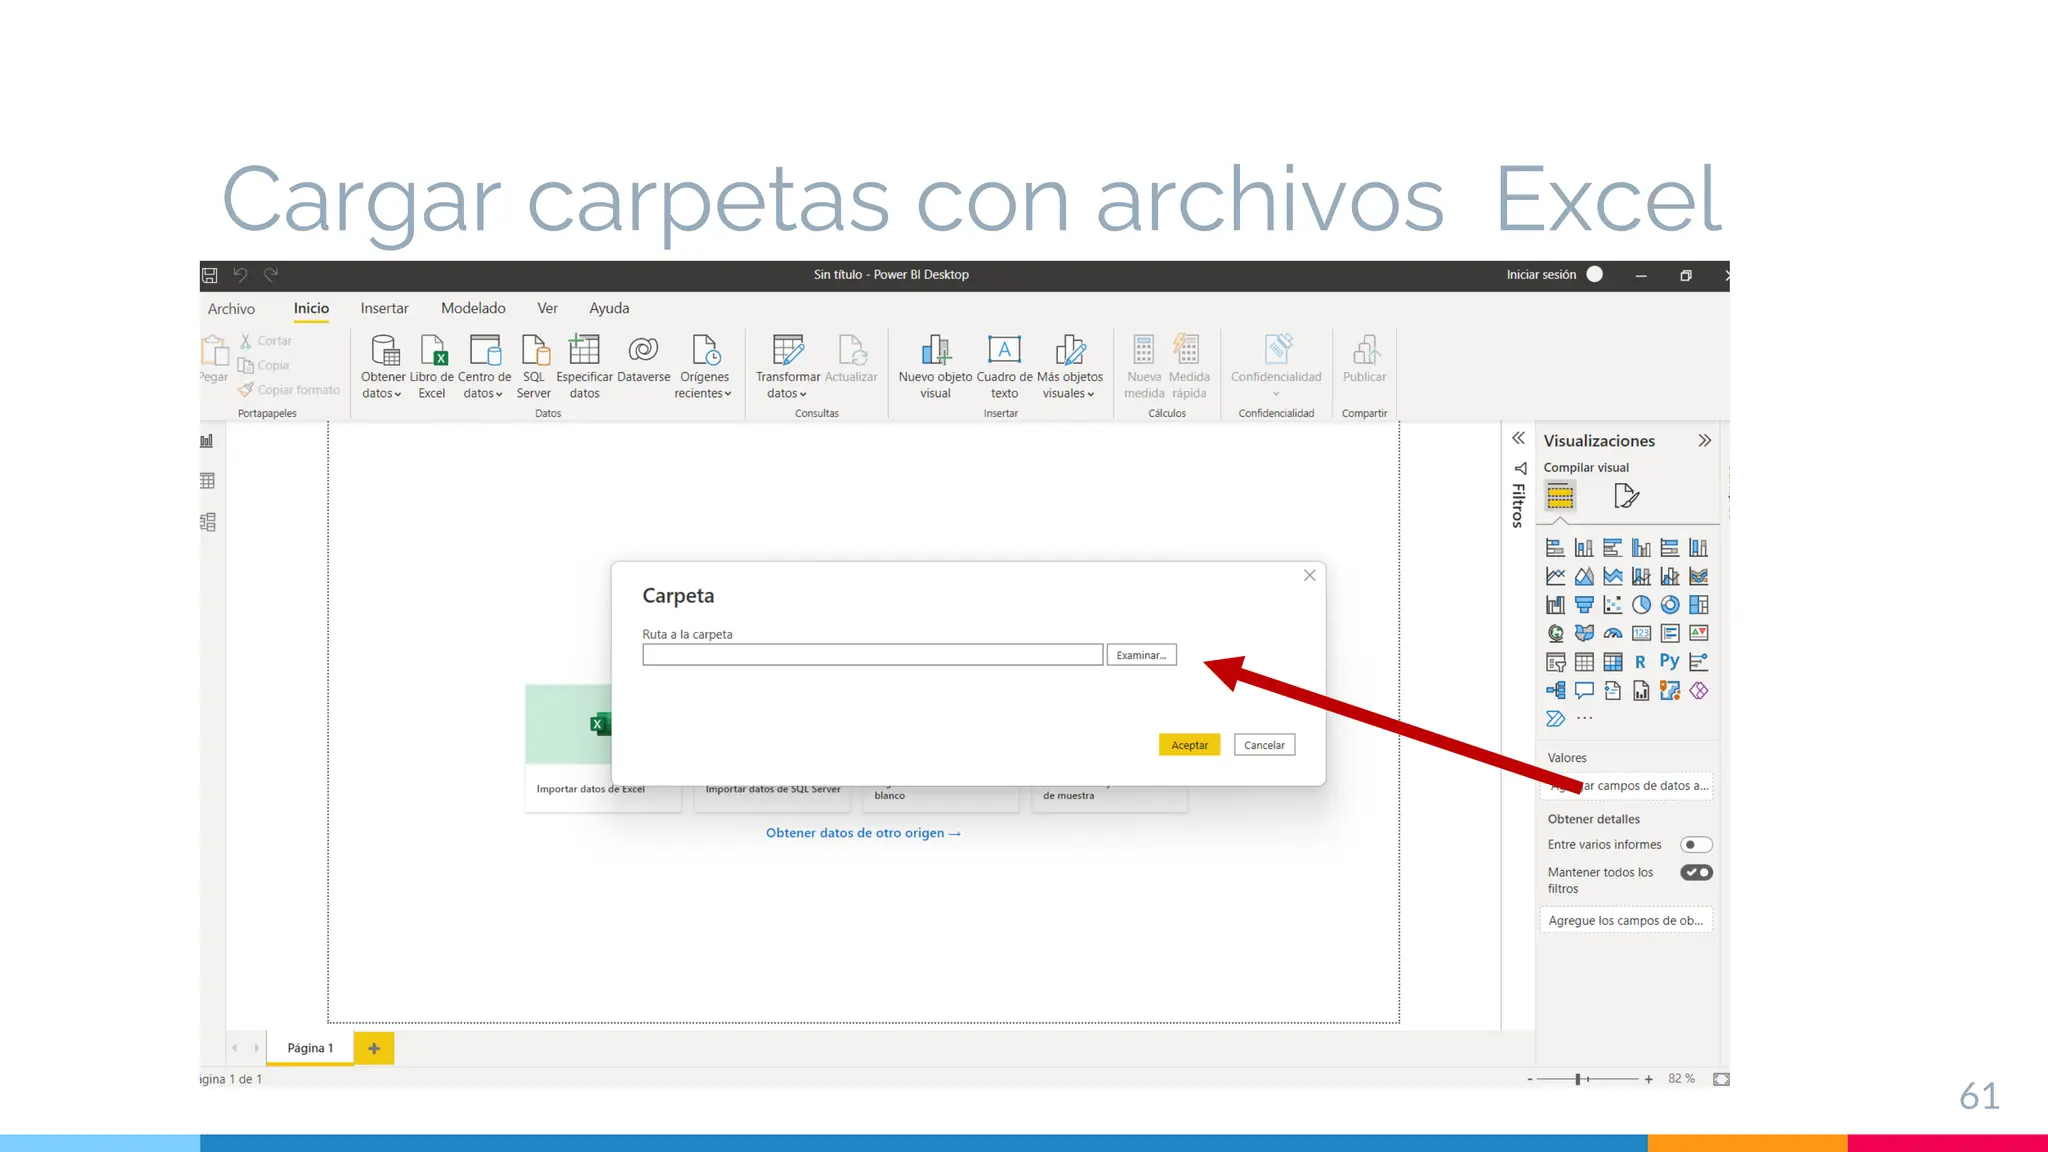The width and height of the screenshot is (2048, 1152).
Task: Select the Q&A speech bubble visual
Action: pyautogui.click(x=1584, y=691)
